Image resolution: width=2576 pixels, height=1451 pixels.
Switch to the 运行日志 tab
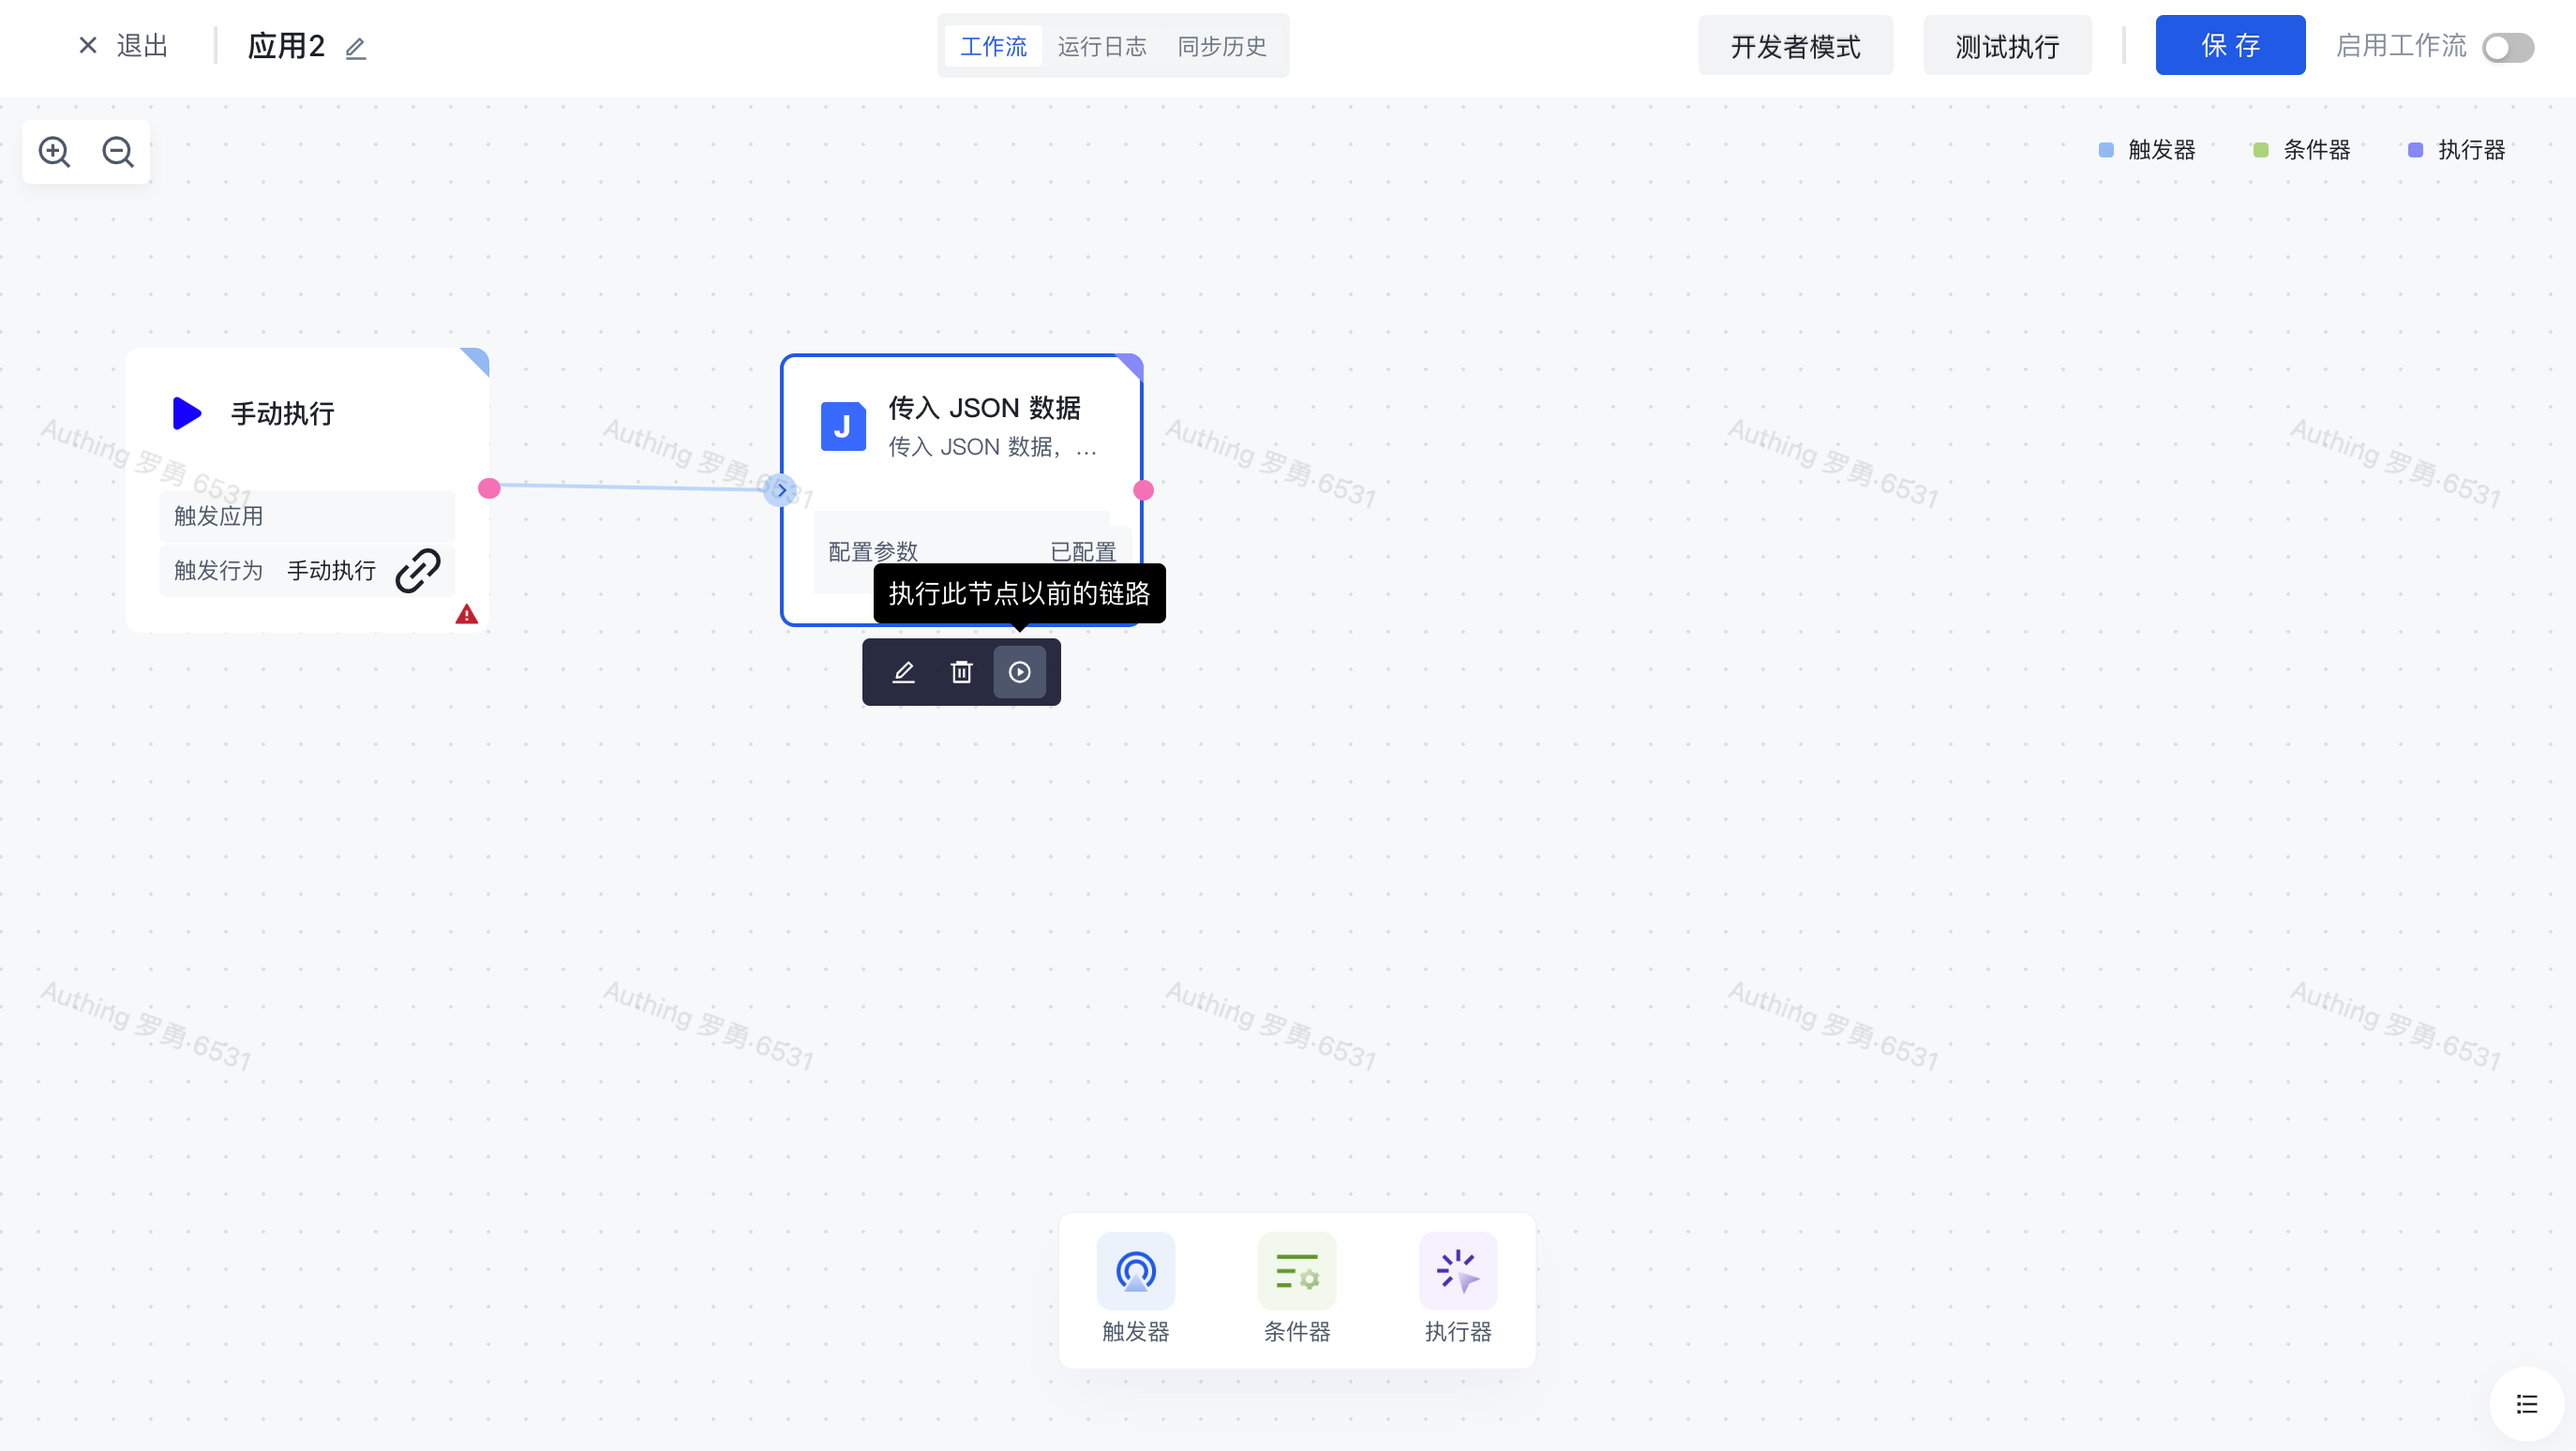(1101, 46)
